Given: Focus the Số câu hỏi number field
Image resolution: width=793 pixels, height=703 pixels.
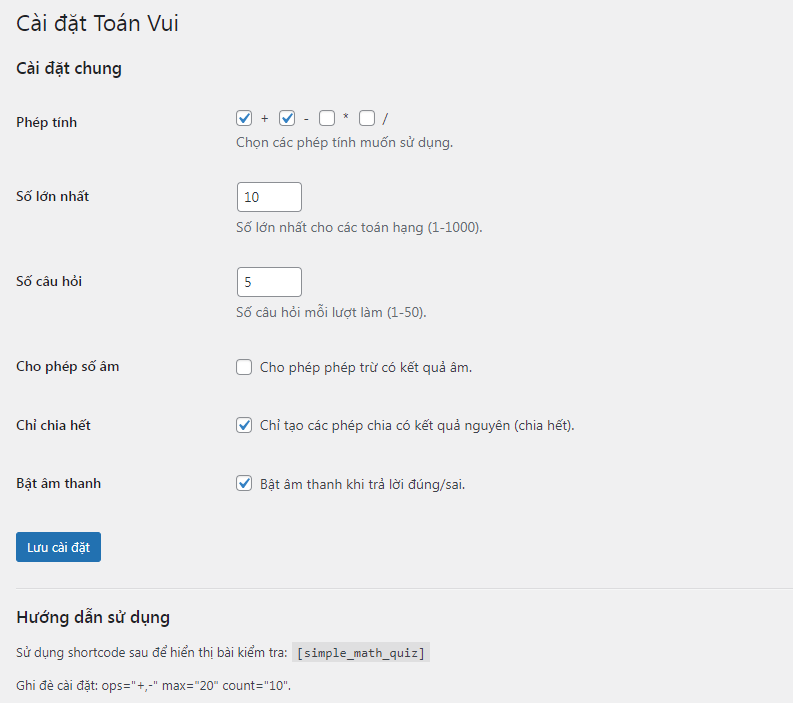Looking at the screenshot, I should 269,282.
